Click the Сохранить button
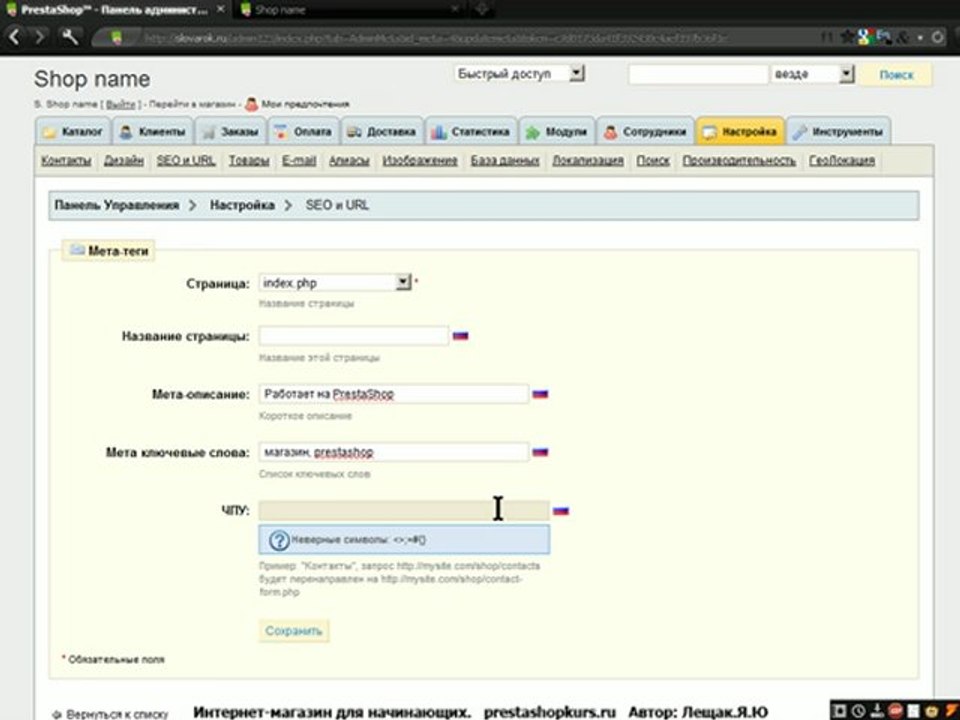The image size is (960, 720). click(x=294, y=631)
